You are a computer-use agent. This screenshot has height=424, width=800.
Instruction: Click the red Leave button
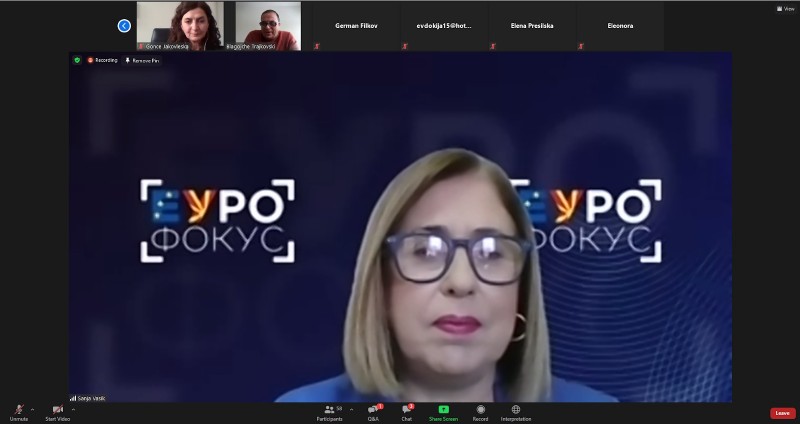pos(782,413)
